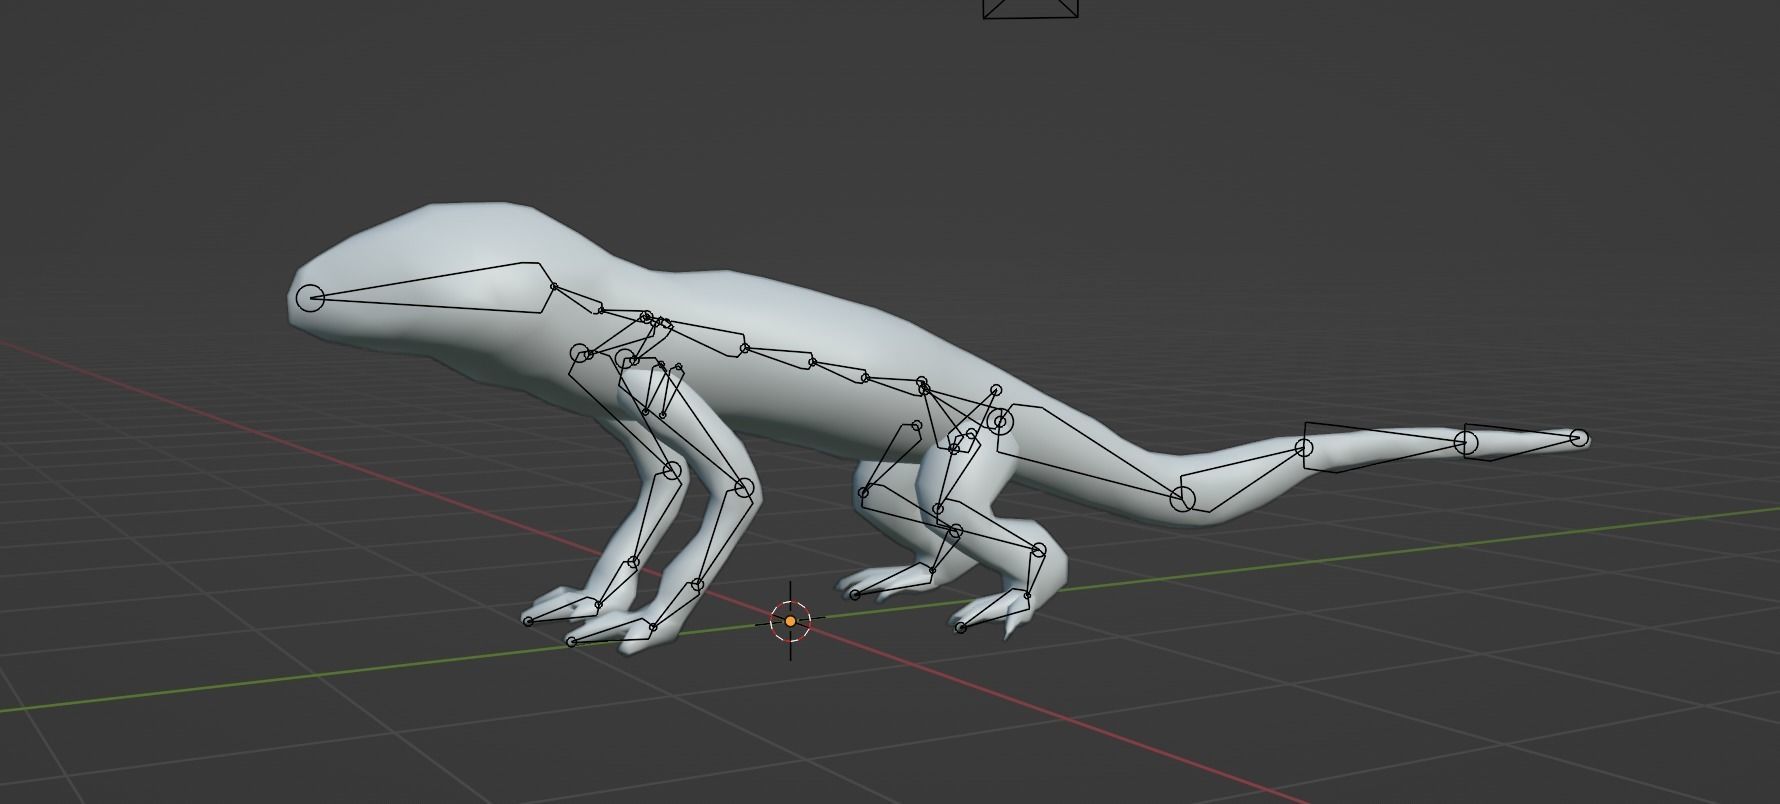The image size is (1780, 804).
Task: Click the nearer front leg knee joint
Action: tap(743, 487)
